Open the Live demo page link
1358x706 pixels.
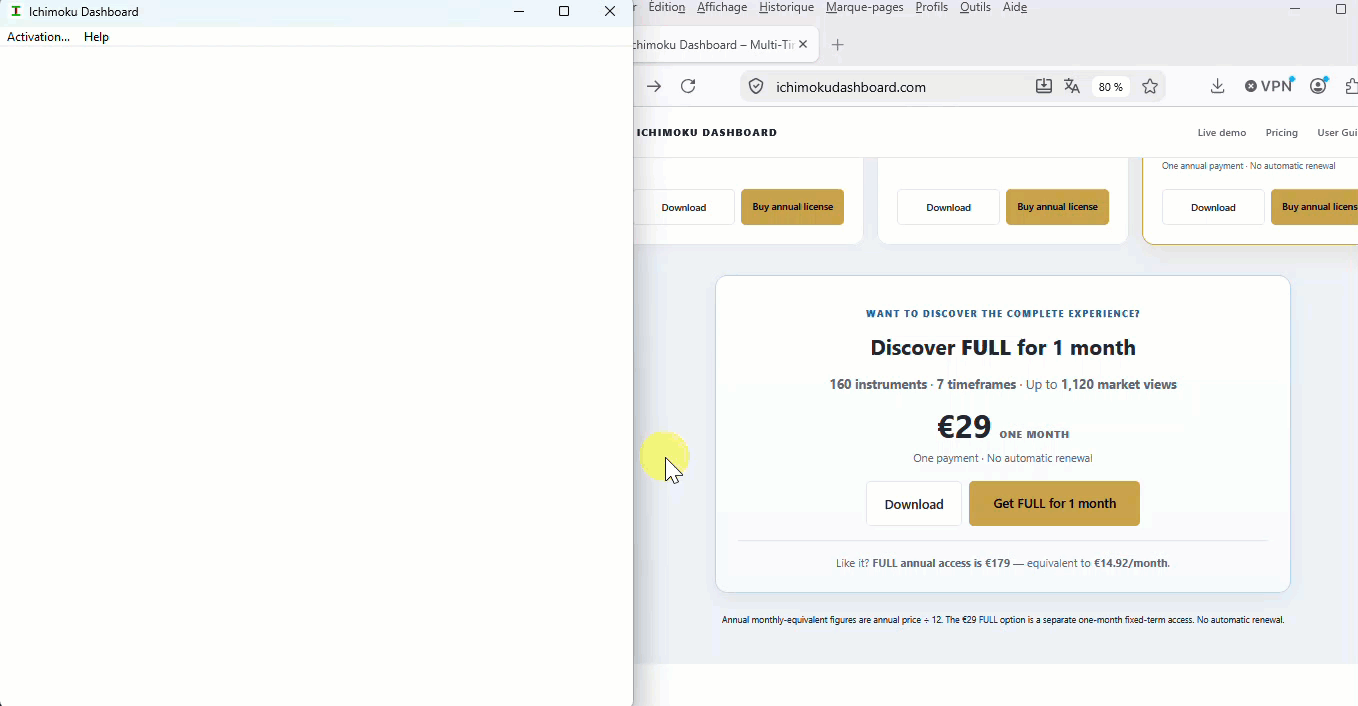tap(1222, 133)
